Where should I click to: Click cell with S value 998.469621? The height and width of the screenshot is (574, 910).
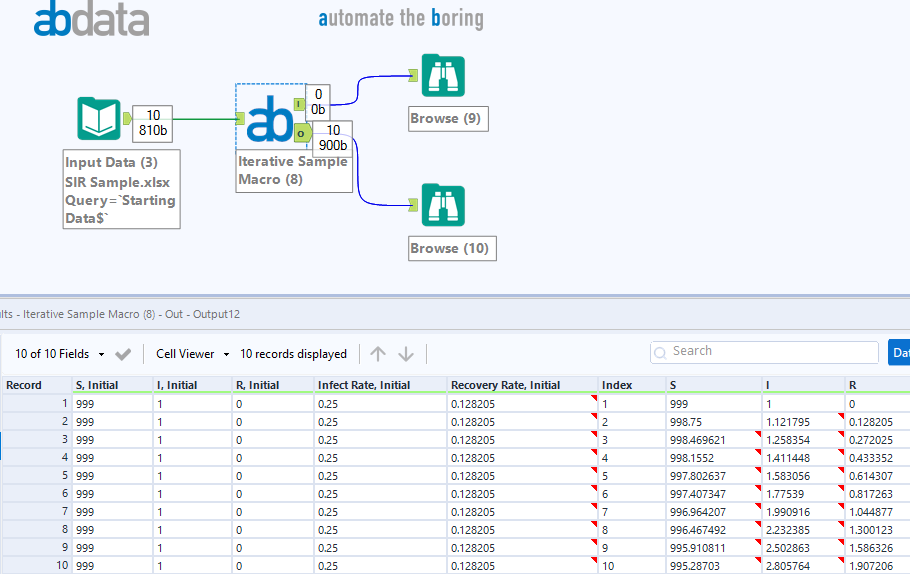click(714, 440)
